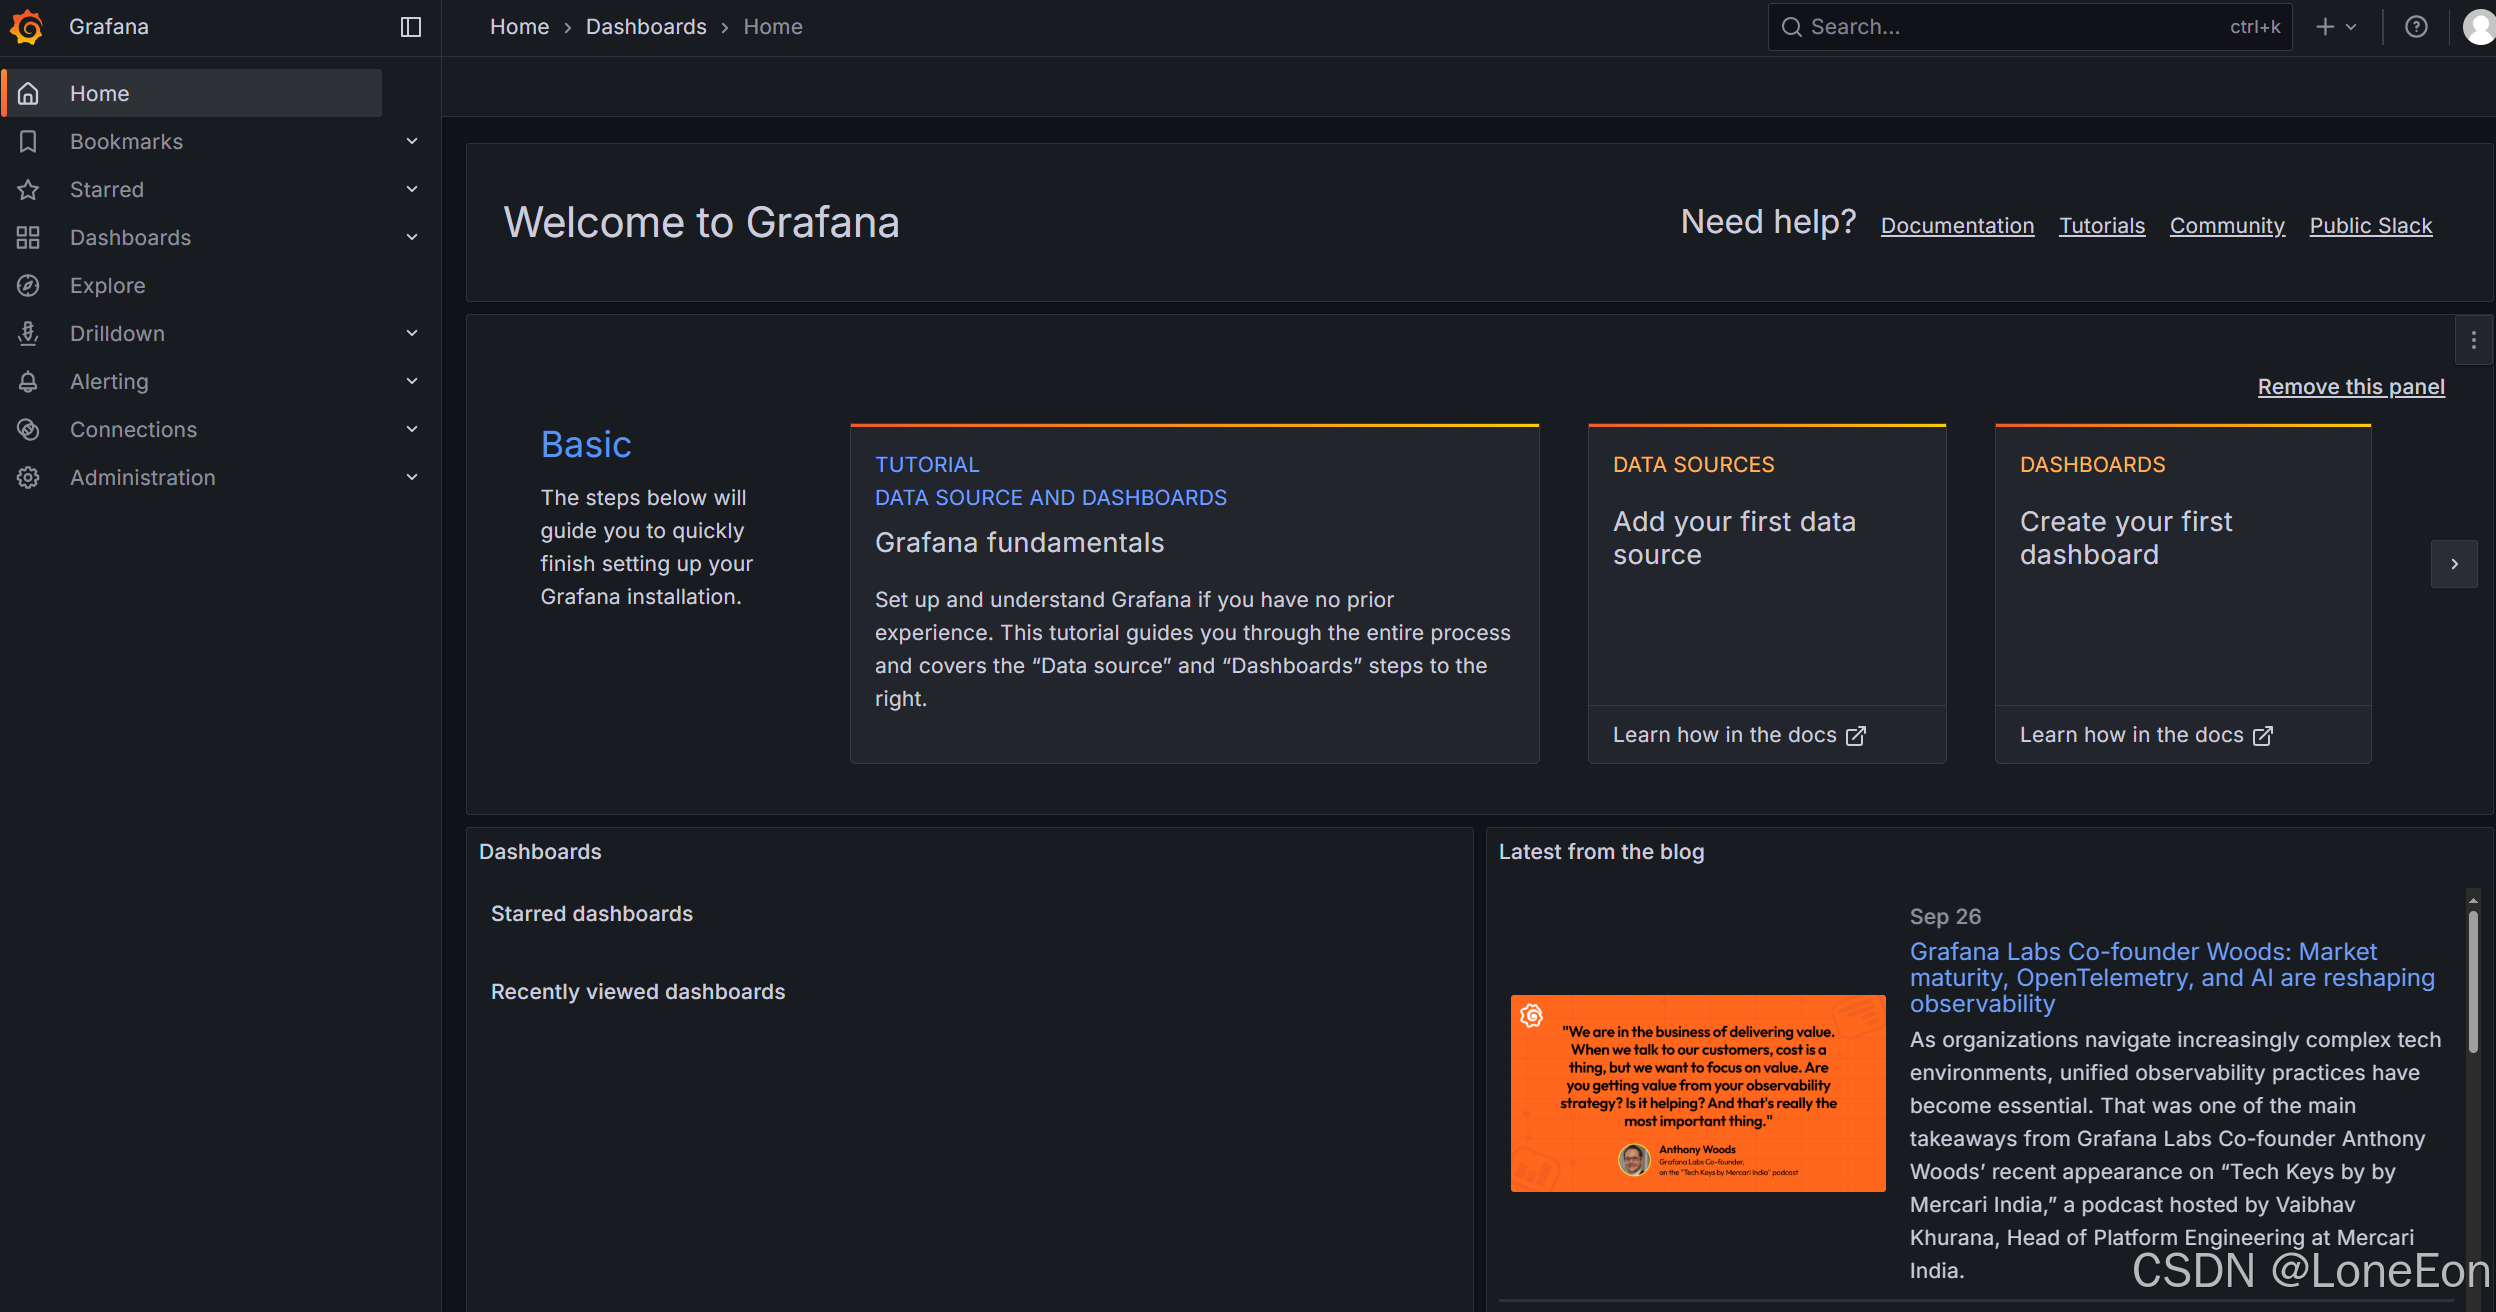Click the Dashboards breadcrumb link

click(646, 27)
